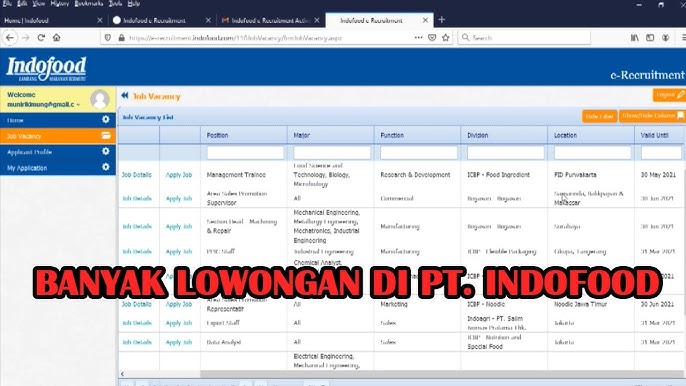Viewport: 686px width, 386px height.
Task: Reload the page with the refresh icon
Action: (41, 38)
